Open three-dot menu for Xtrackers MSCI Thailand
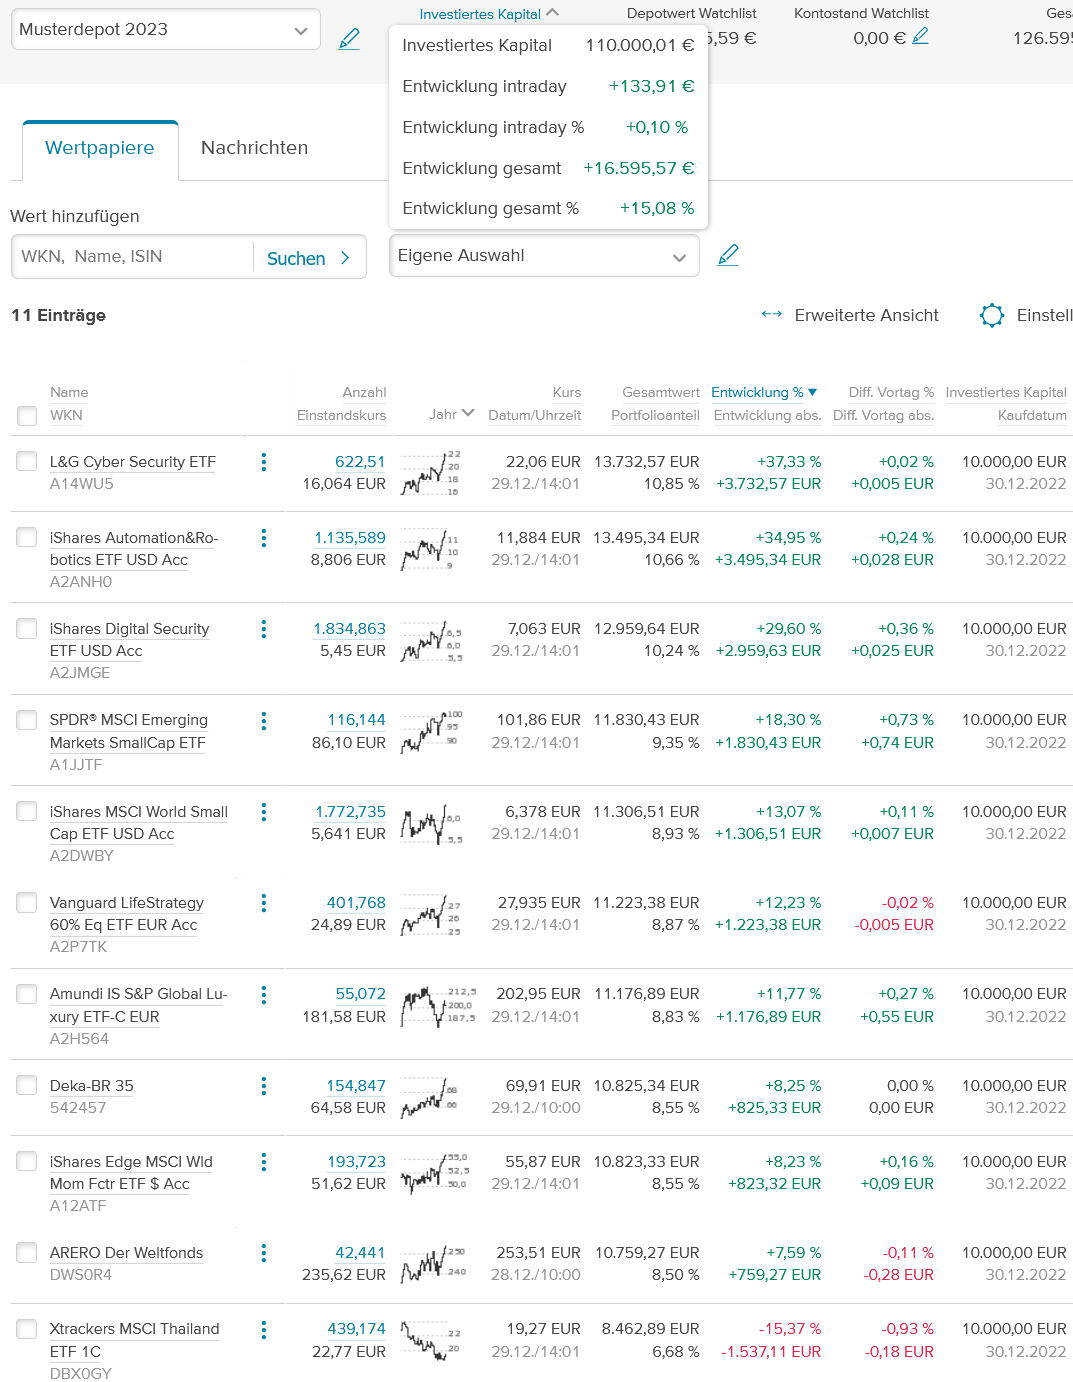This screenshot has height=1382, width=1073. [x=264, y=1330]
